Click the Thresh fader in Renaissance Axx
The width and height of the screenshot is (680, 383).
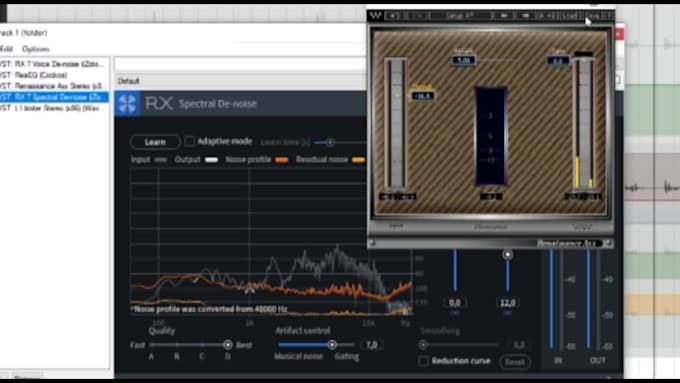pyautogui.click(x=396, y=124)
